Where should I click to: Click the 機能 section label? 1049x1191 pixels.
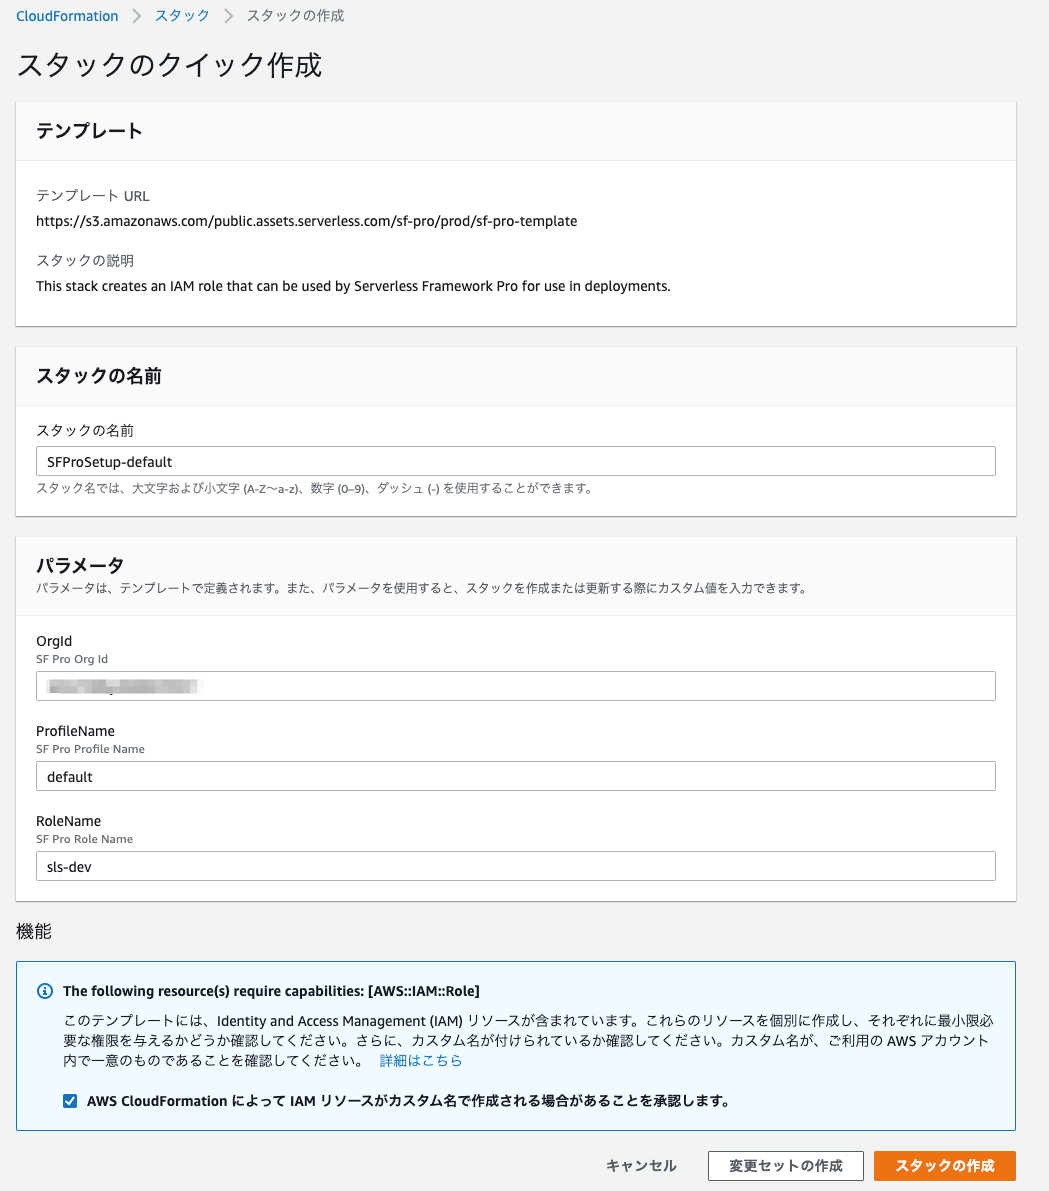(x=34, y=931)
